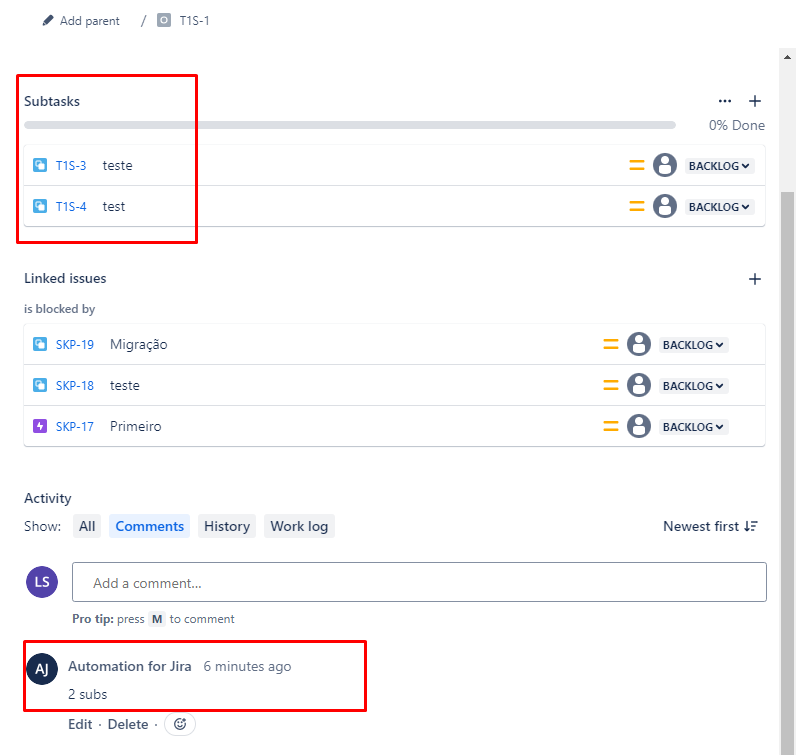Open linked issue SKP-18
The image size is (800, 755).
(74, 385)
